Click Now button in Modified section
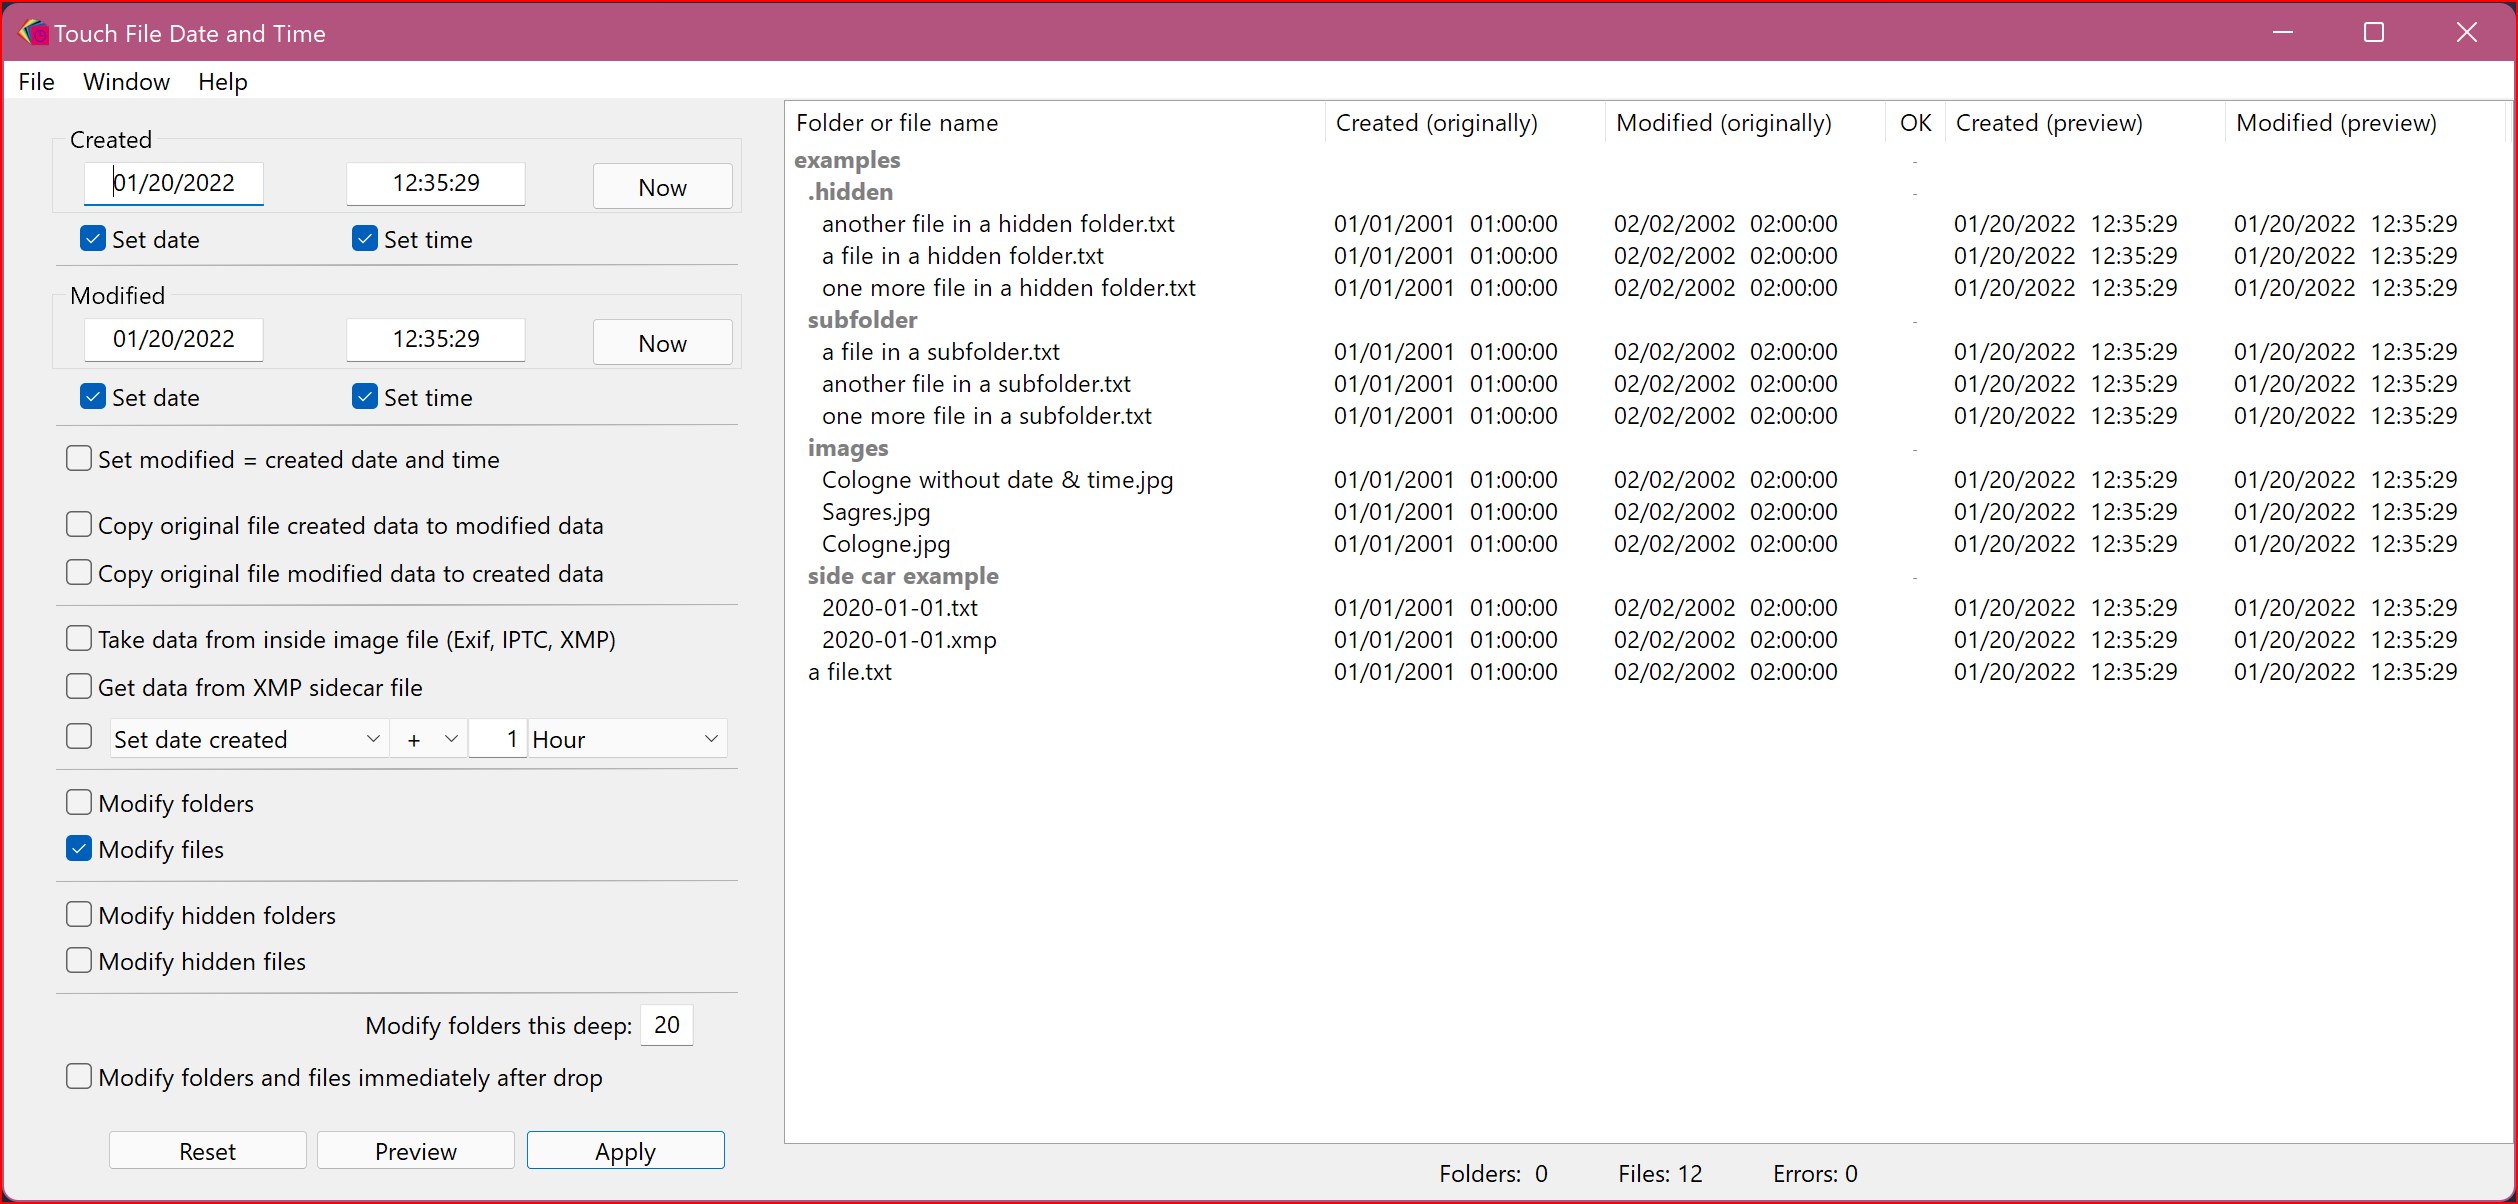This screenshot has width=2518, height=1204. tap(662, 343)
